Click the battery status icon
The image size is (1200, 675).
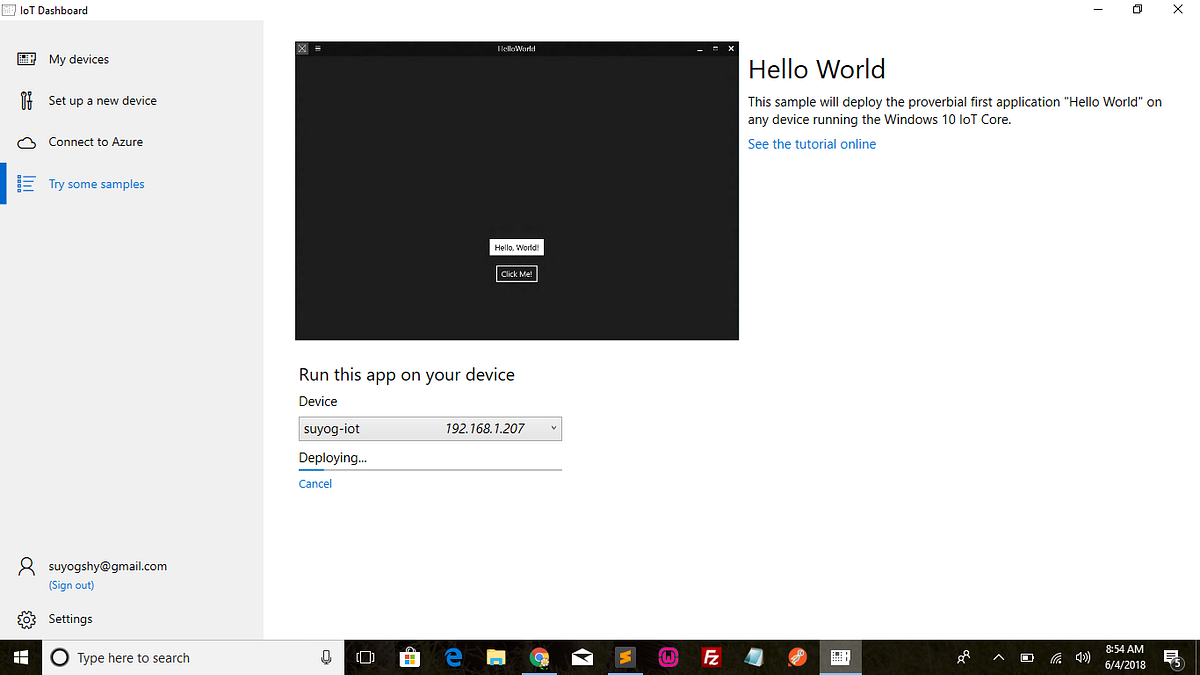[x=1027, y=658]
